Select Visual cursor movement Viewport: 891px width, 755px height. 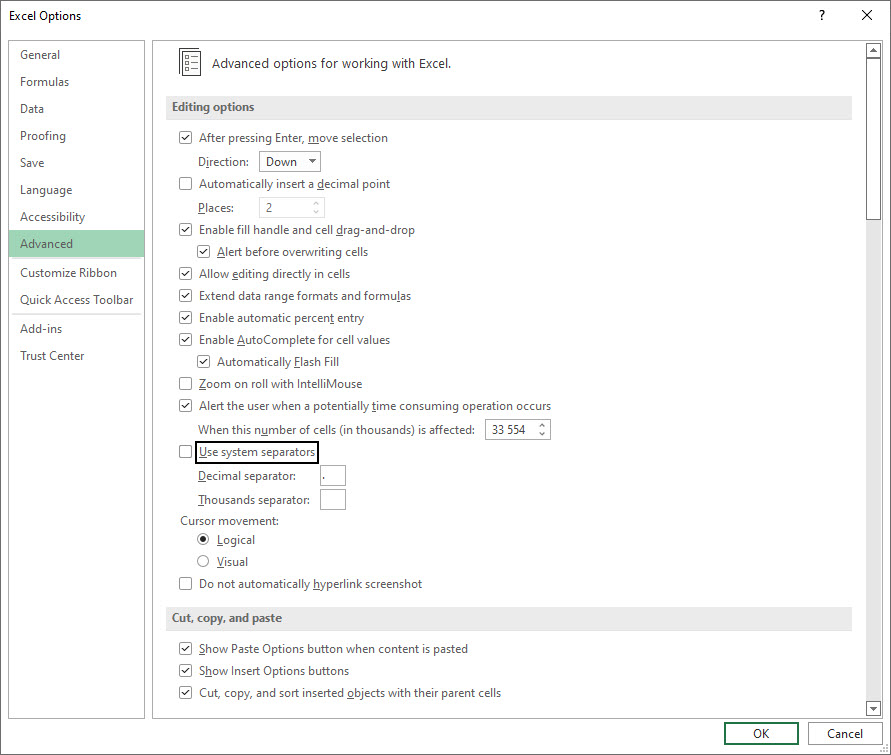[x=203, y=561]
